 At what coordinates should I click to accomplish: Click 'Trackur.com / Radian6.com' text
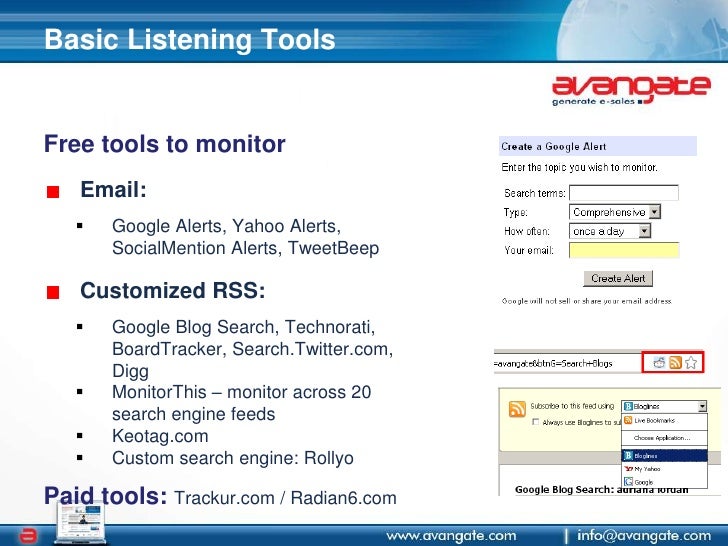(x=285, y=498)
